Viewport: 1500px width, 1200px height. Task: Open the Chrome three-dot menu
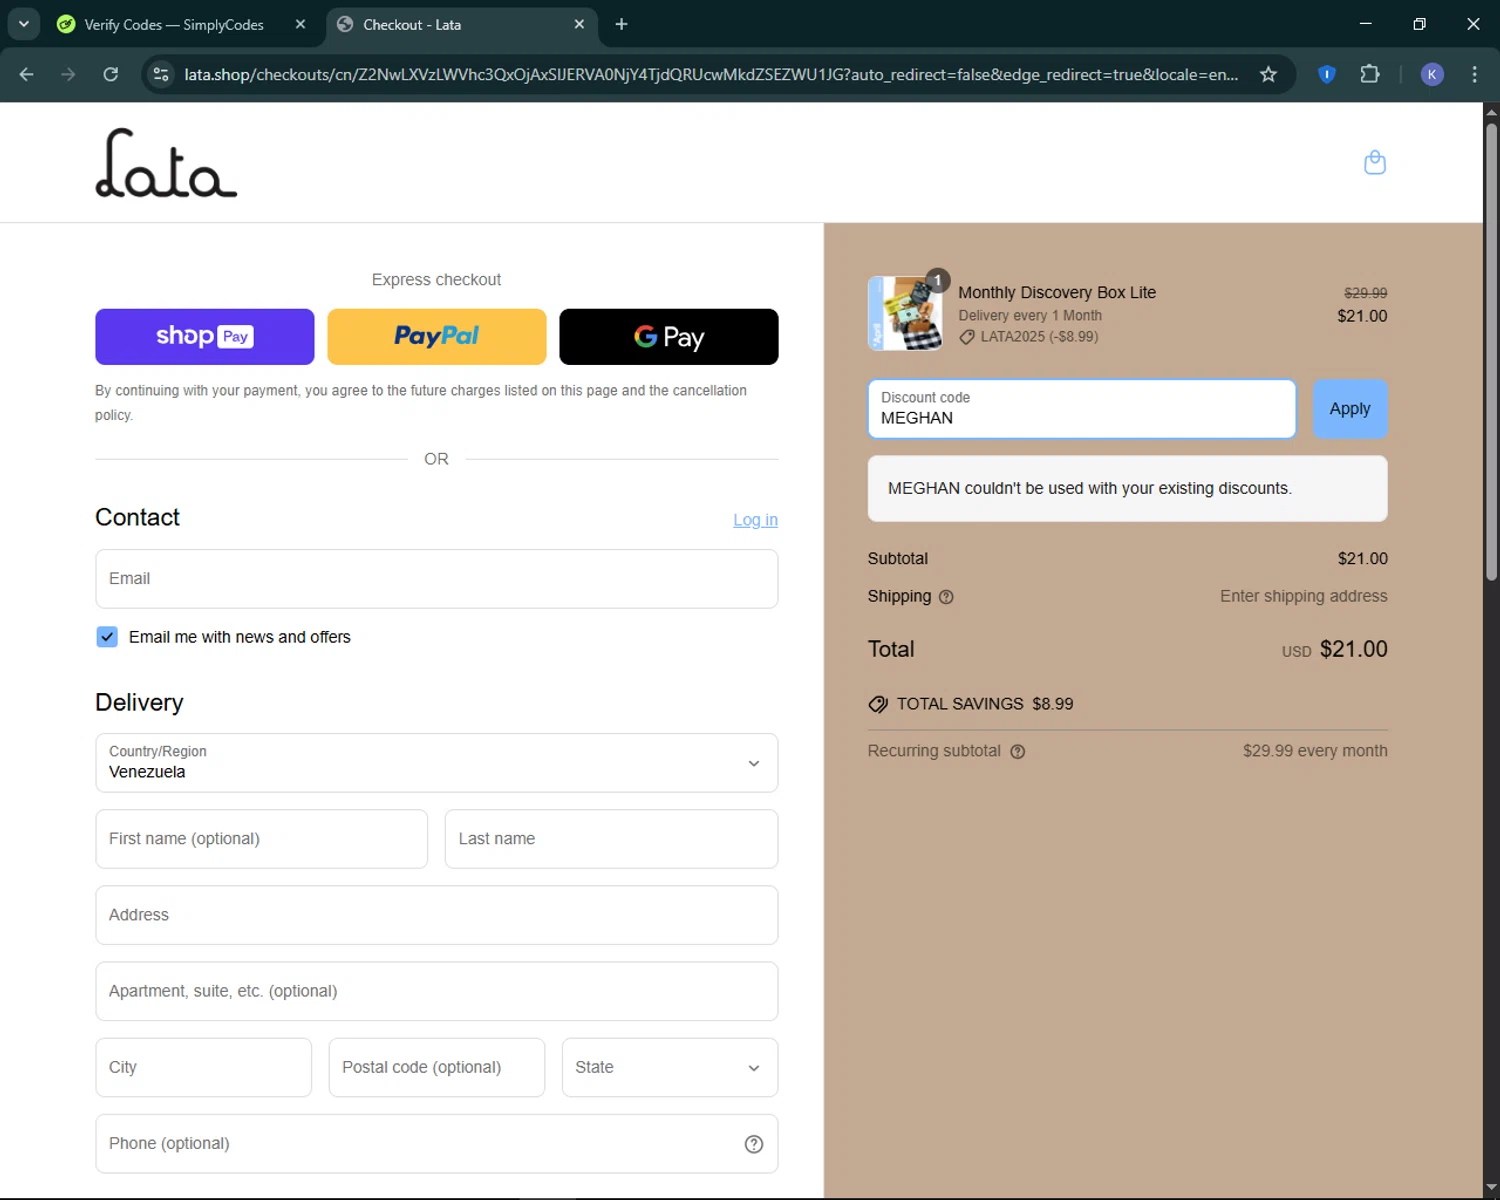1474,74
